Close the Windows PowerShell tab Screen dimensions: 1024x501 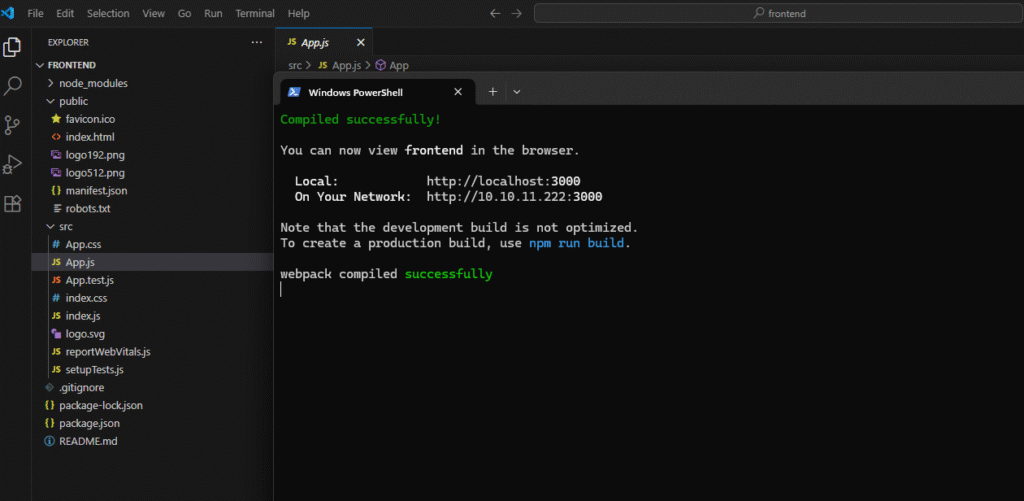pyautogui.click(x=458, y=91)
